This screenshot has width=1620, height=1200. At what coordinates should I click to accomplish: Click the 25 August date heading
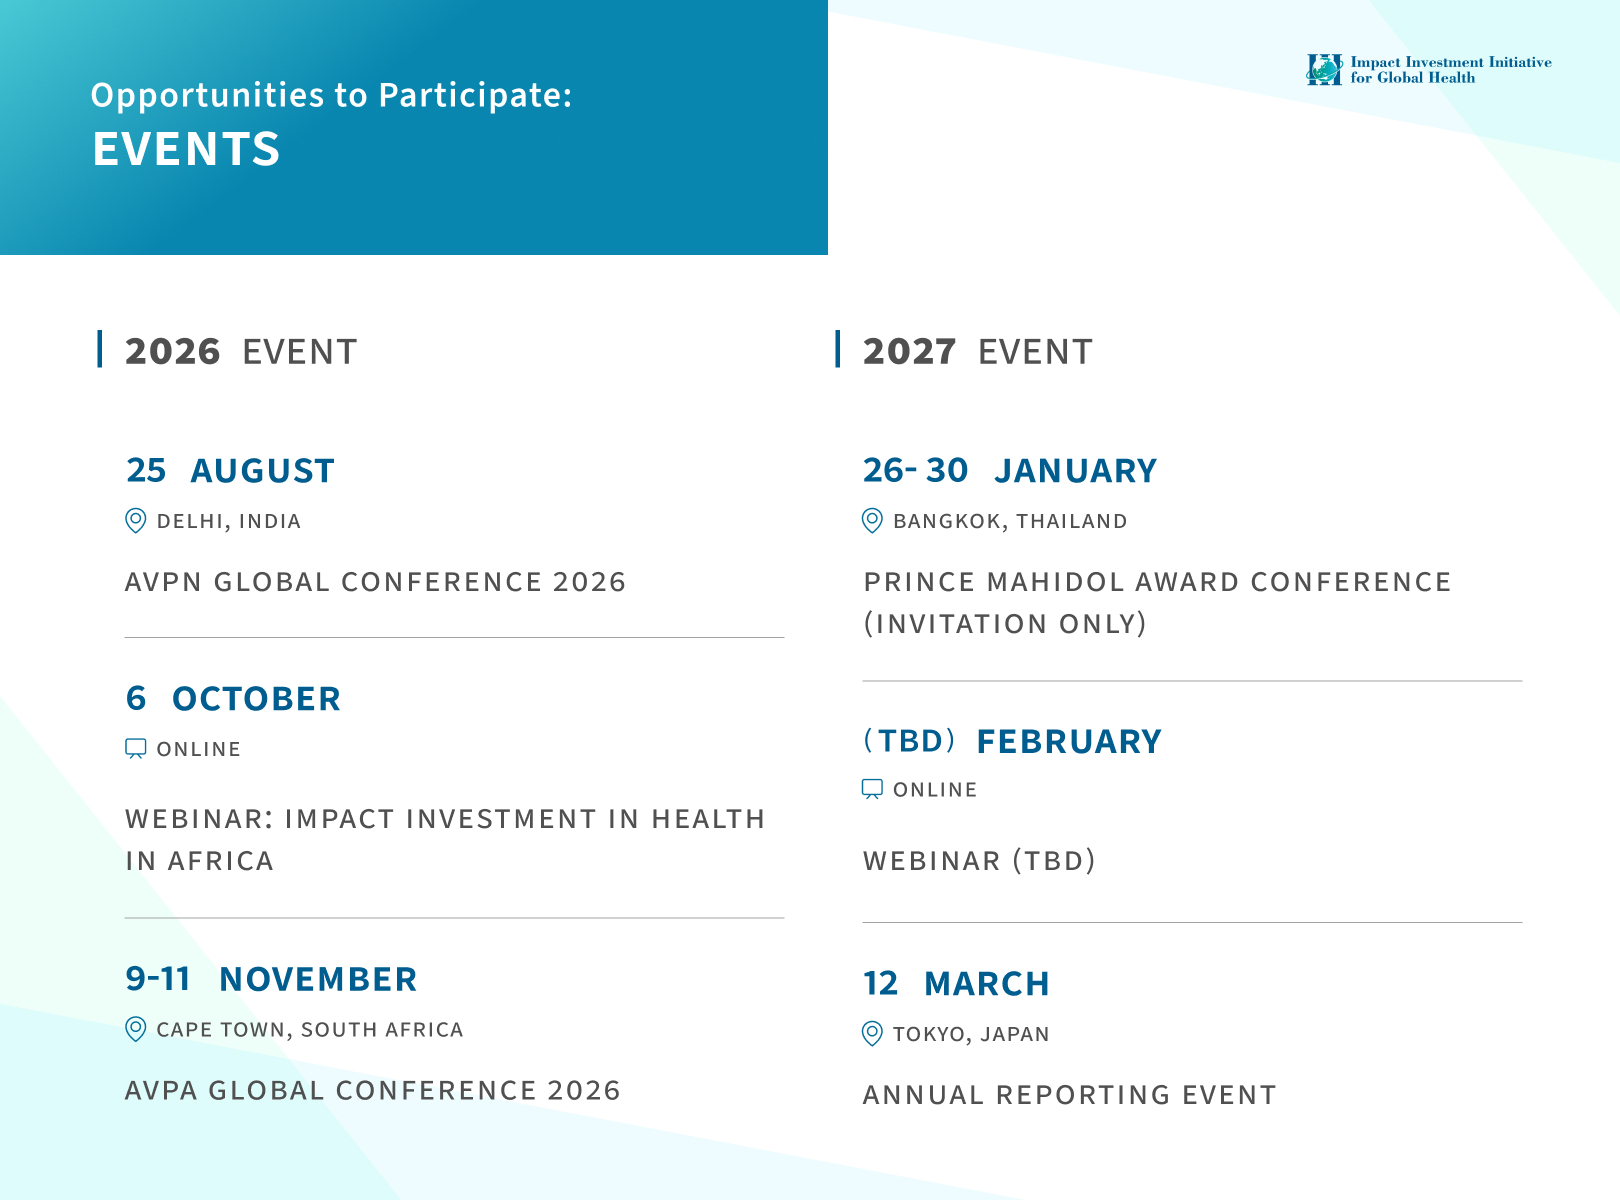click(x=230, y=470)
